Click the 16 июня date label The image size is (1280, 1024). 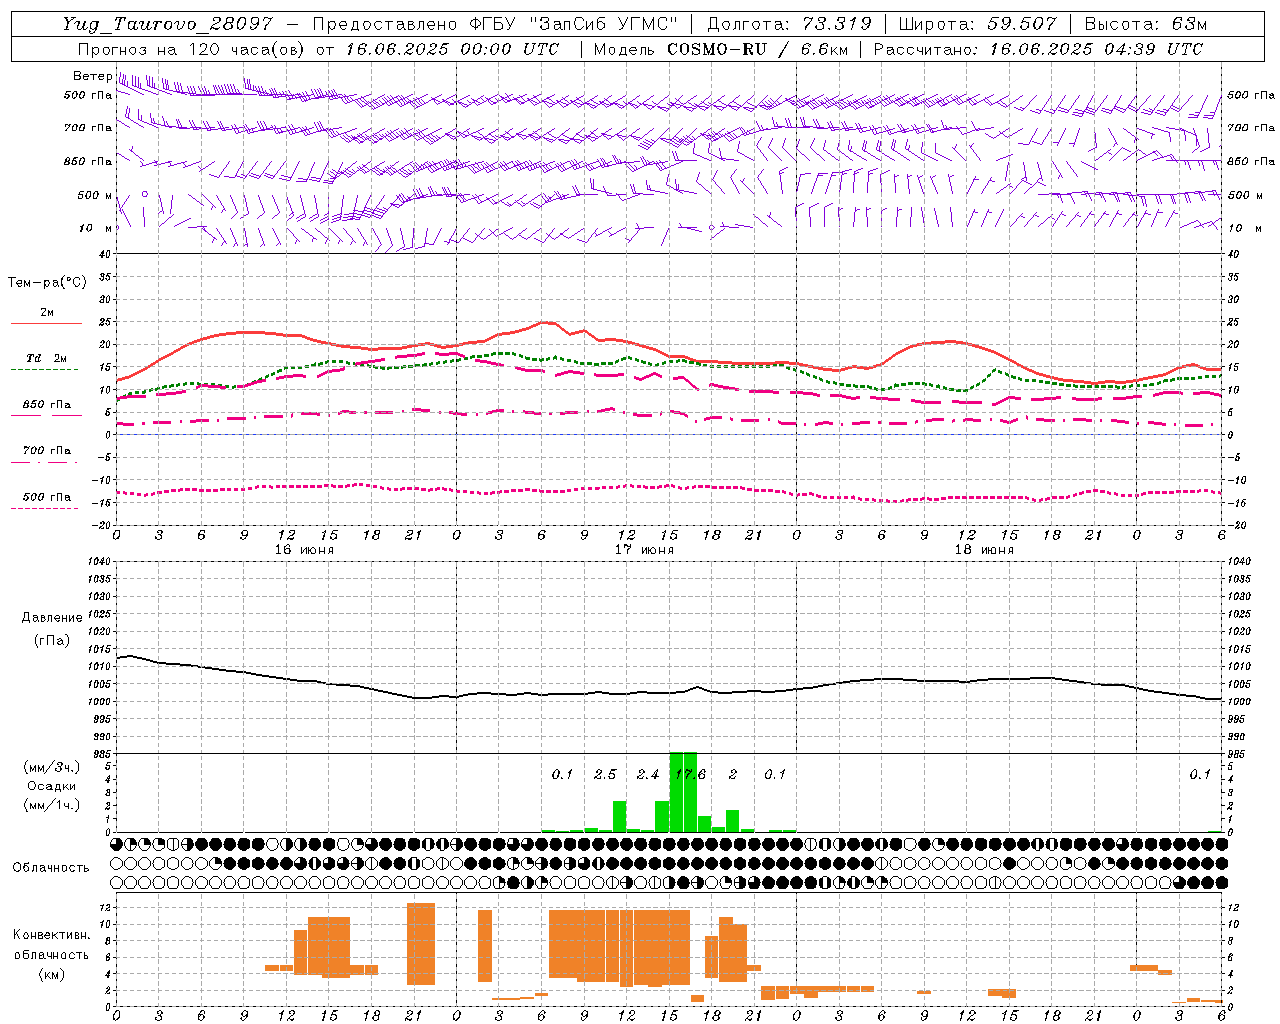[x=304, y=550]
